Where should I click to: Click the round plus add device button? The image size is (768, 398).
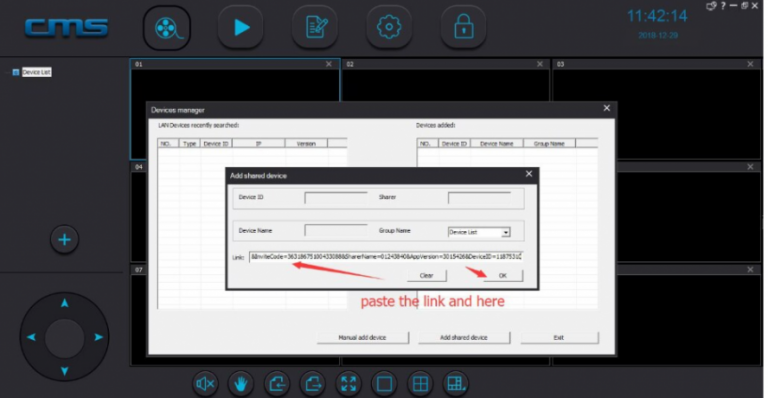(x=64, y=240)
